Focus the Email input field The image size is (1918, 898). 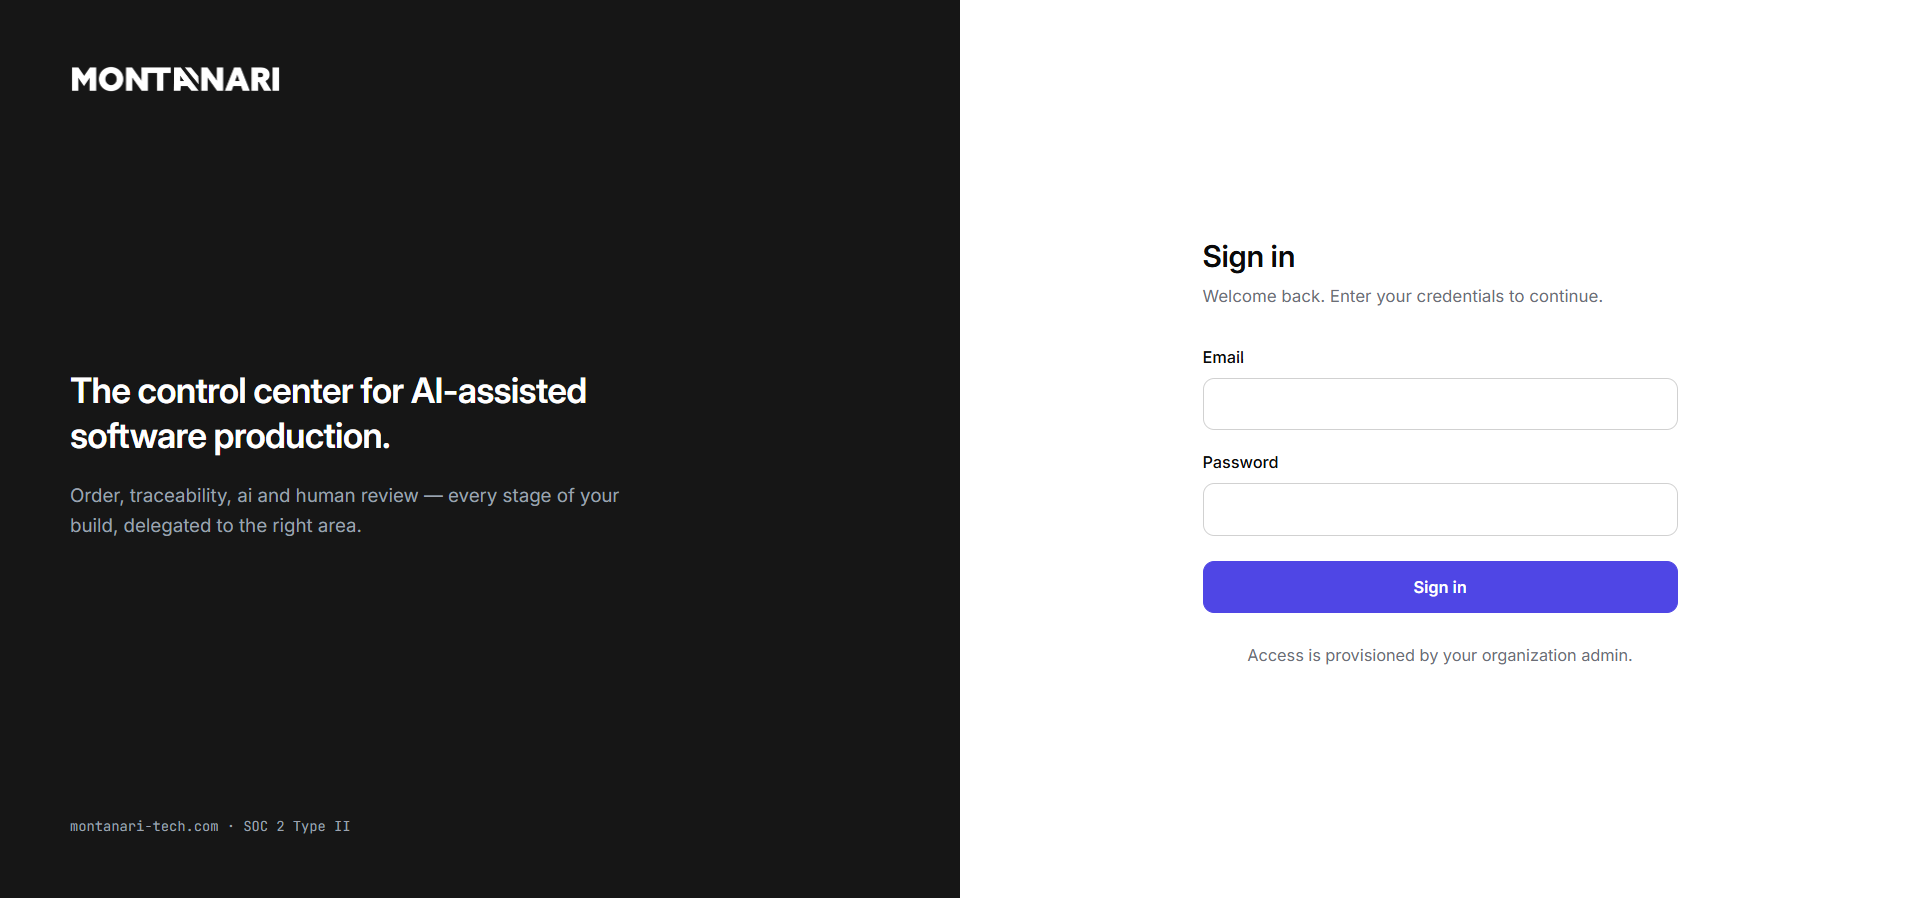pyautogui.click(x=1439, y=404)
